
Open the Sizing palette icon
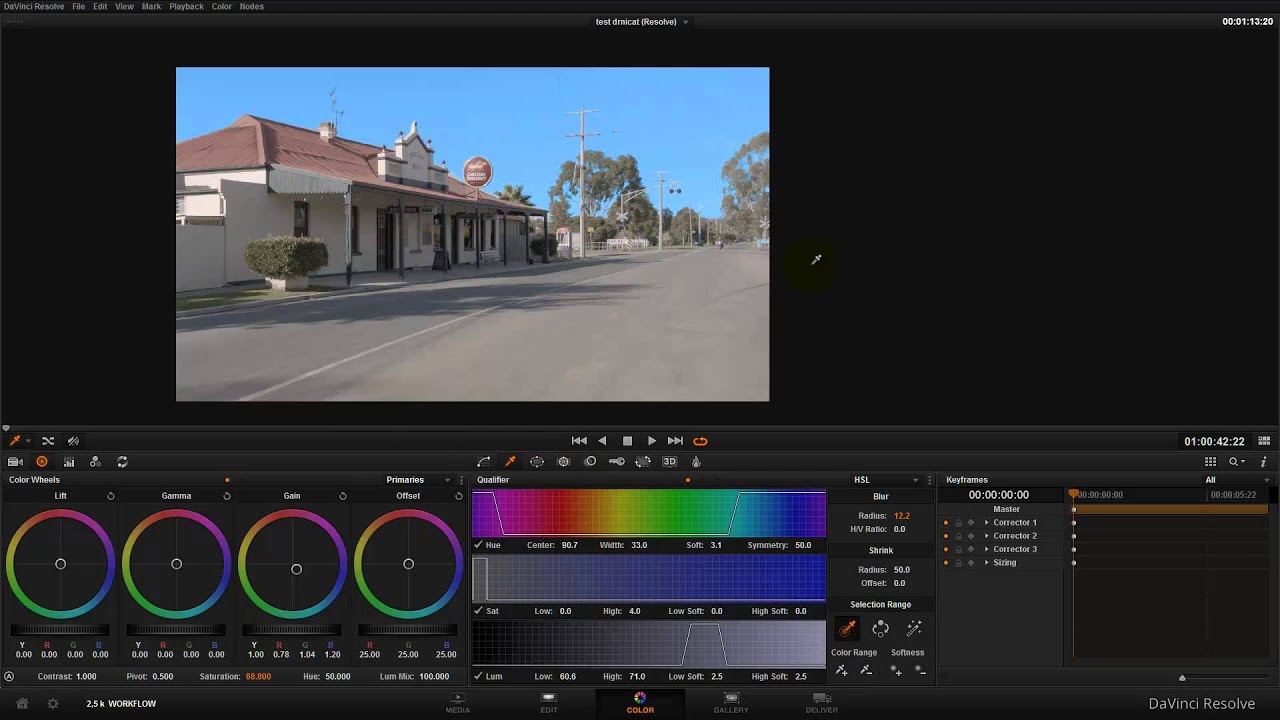[643, 461]
